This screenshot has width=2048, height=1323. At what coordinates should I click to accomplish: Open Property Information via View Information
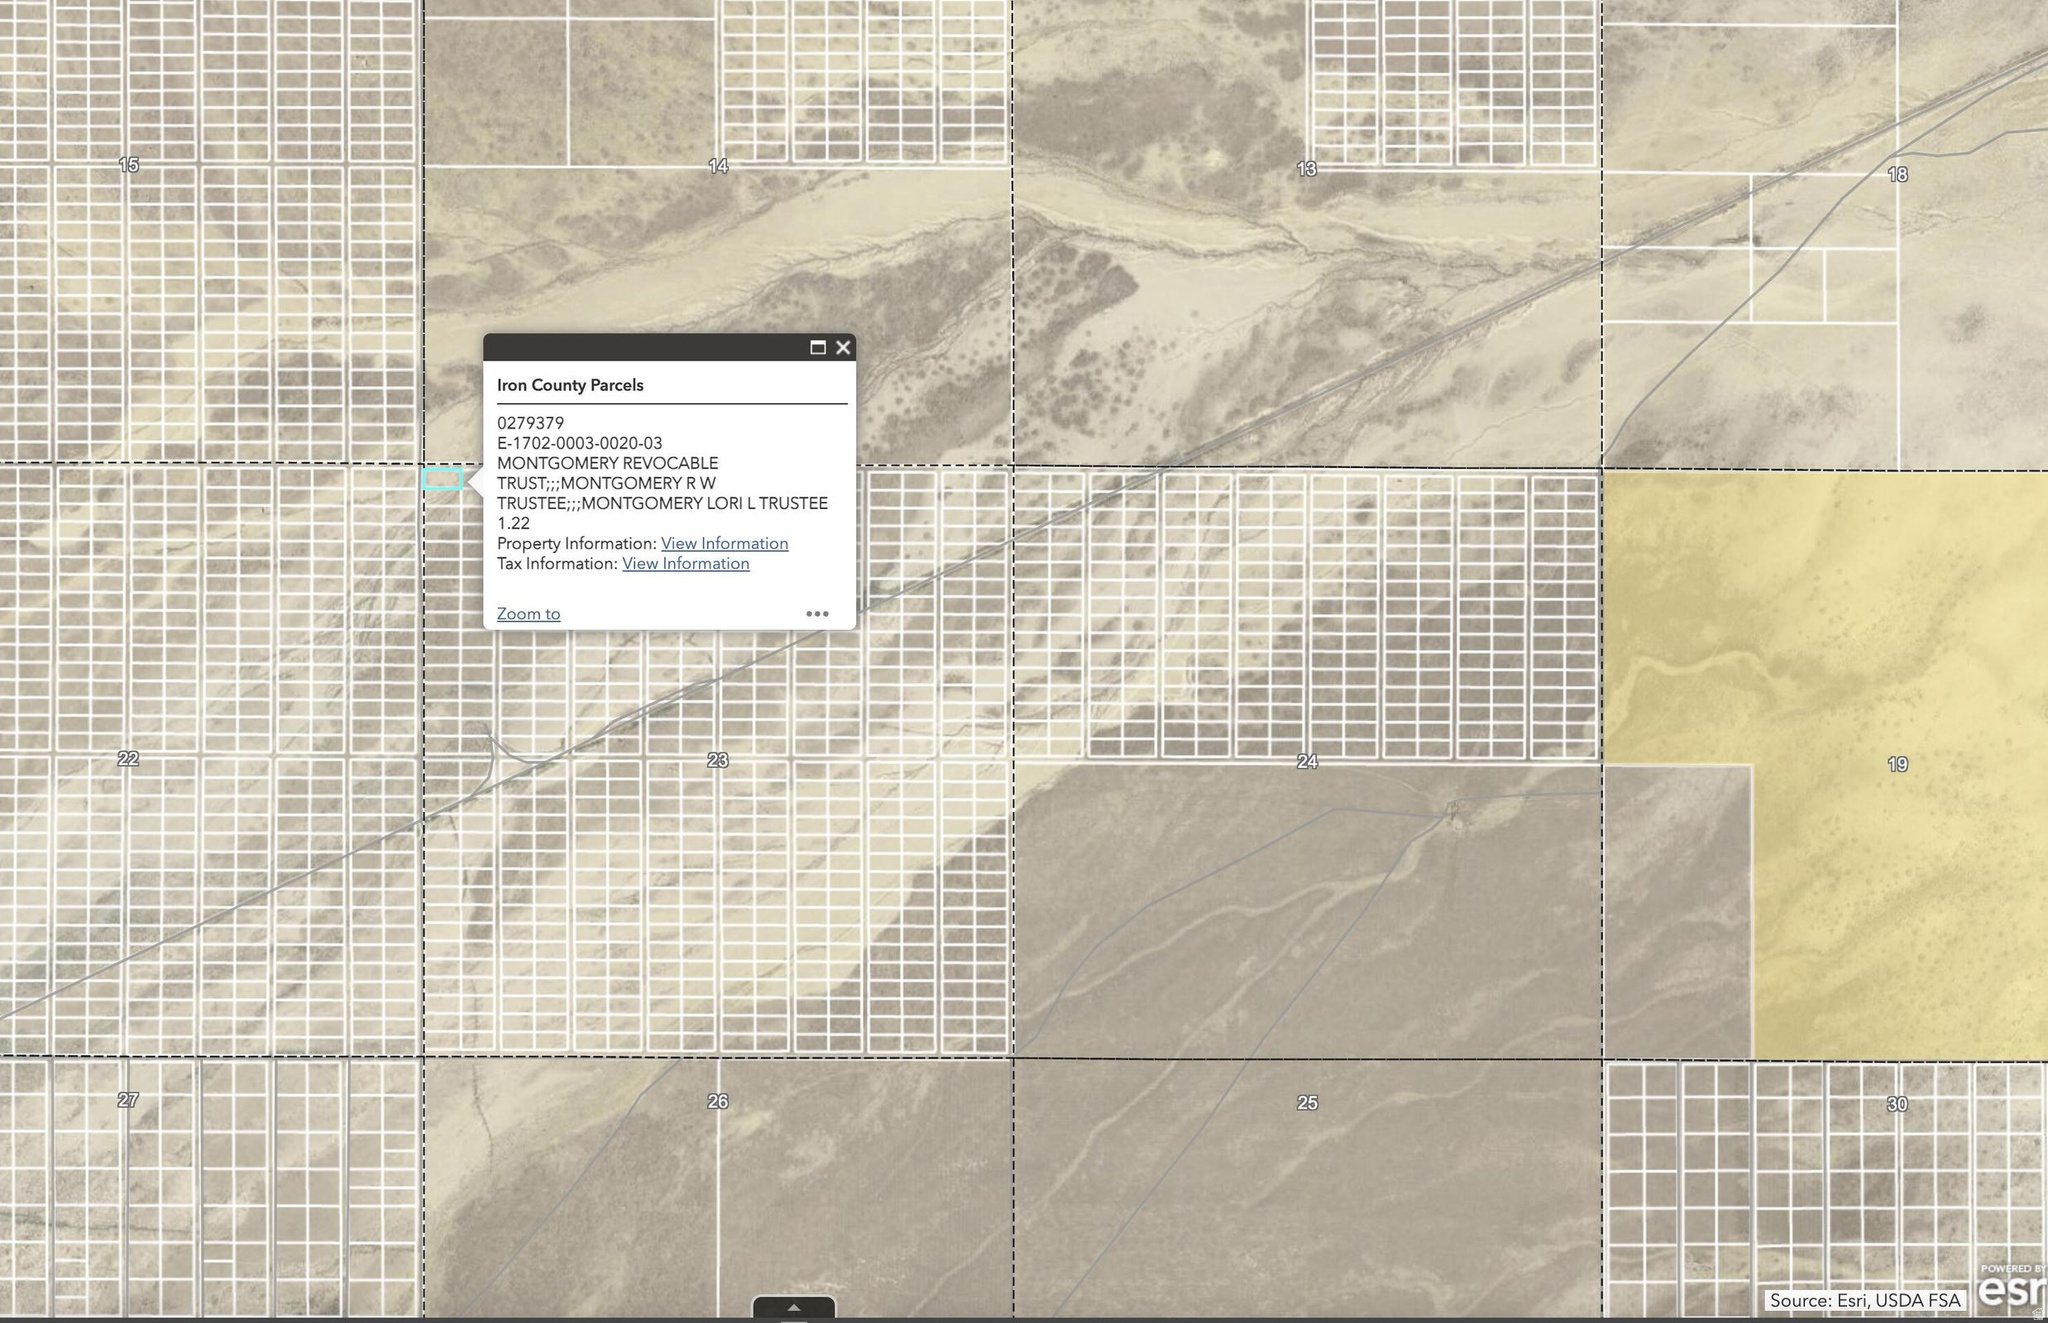click(724, 543)
